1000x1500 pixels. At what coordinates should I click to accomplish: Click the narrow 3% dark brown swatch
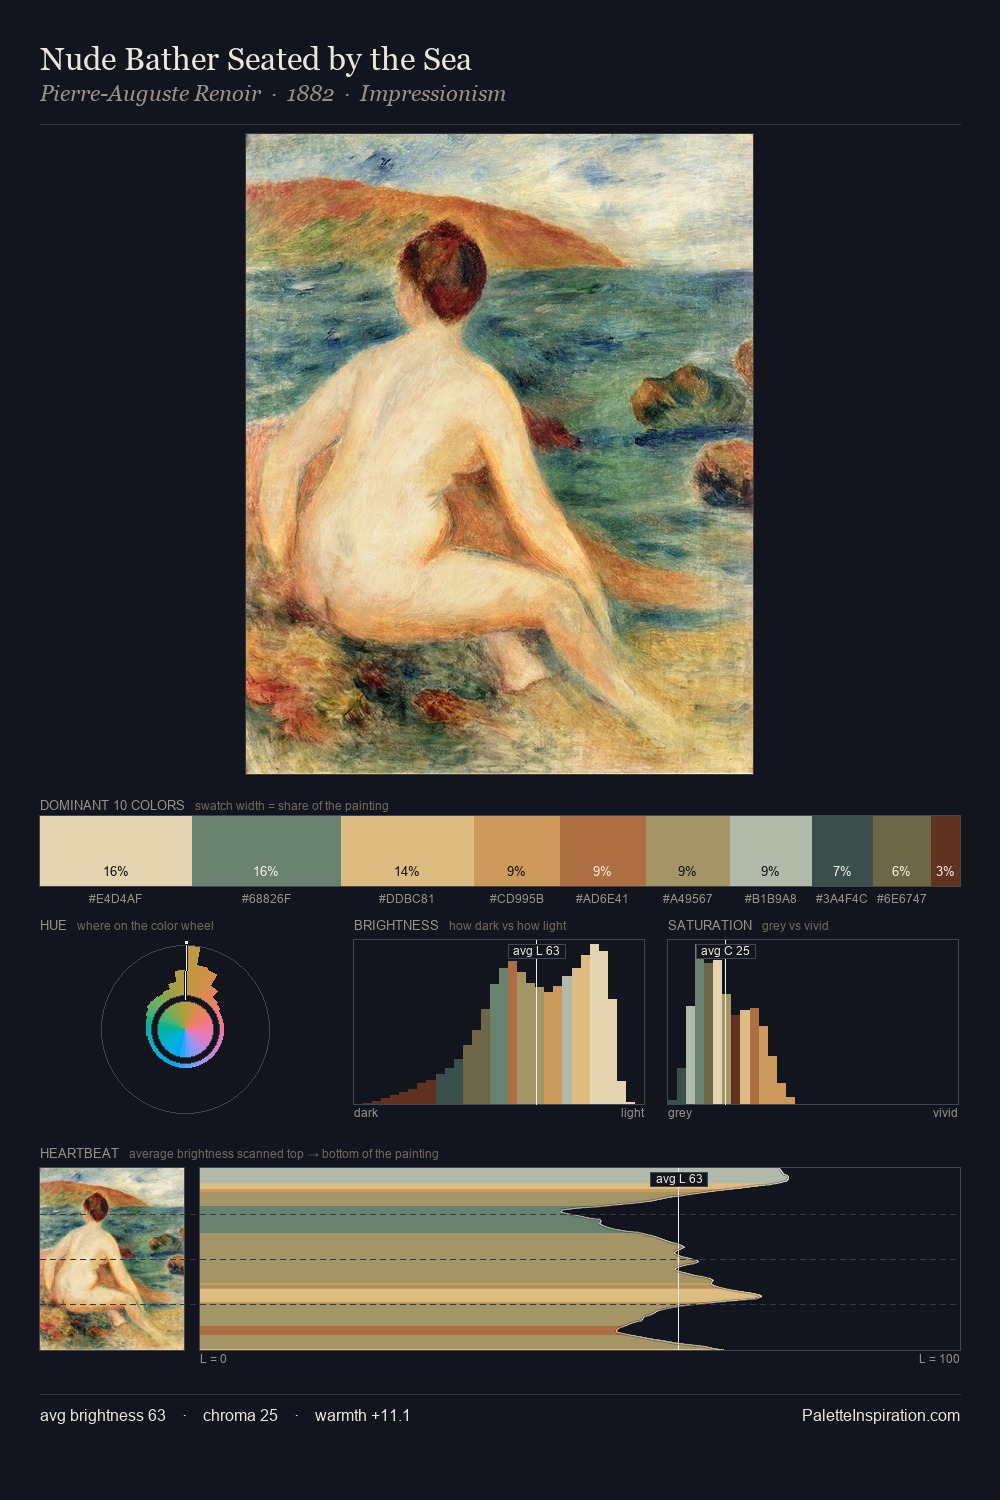click(x=945, y=851)
